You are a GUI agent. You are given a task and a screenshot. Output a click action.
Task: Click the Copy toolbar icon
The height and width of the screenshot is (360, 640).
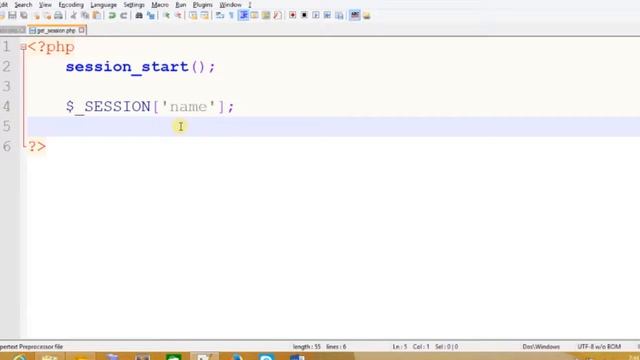point(85,16)
